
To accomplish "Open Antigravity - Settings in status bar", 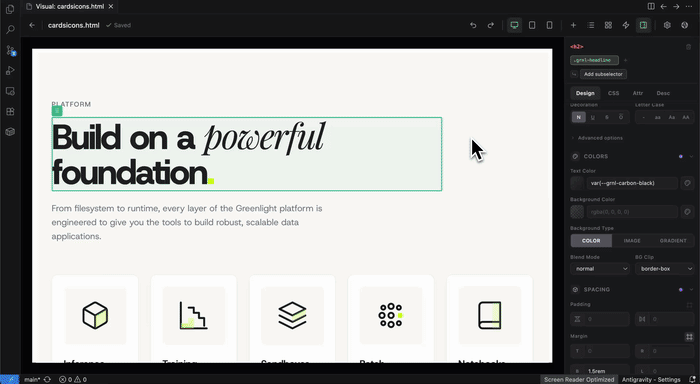I will pyautogui.click(x=651, y=380).
